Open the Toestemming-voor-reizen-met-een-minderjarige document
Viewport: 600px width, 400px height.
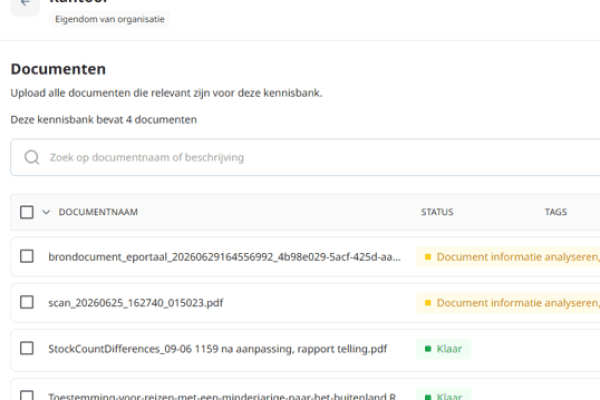pos(222,396)
